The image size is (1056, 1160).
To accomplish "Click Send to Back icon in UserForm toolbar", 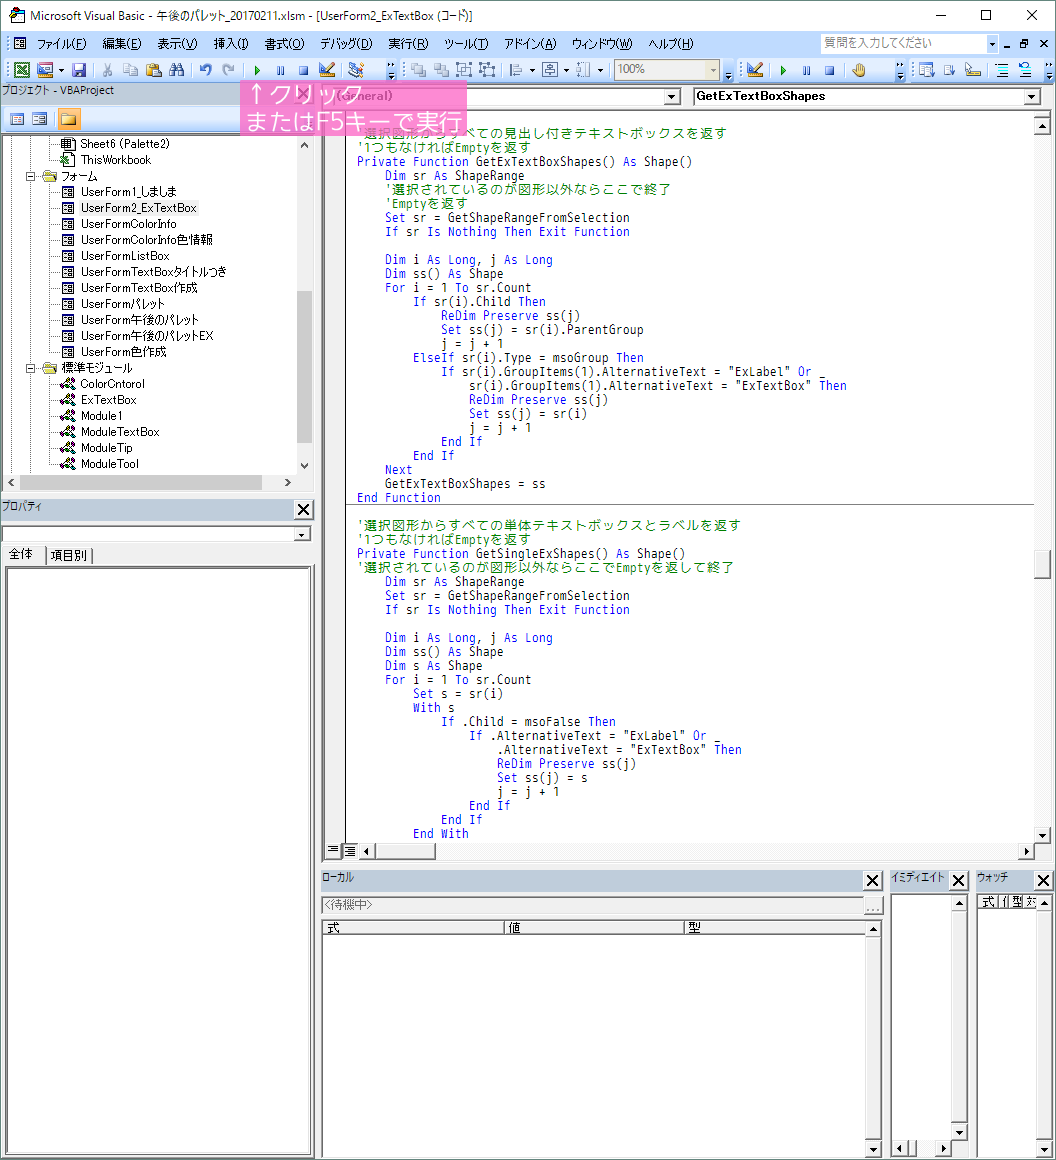I will [x=442, y=70].
